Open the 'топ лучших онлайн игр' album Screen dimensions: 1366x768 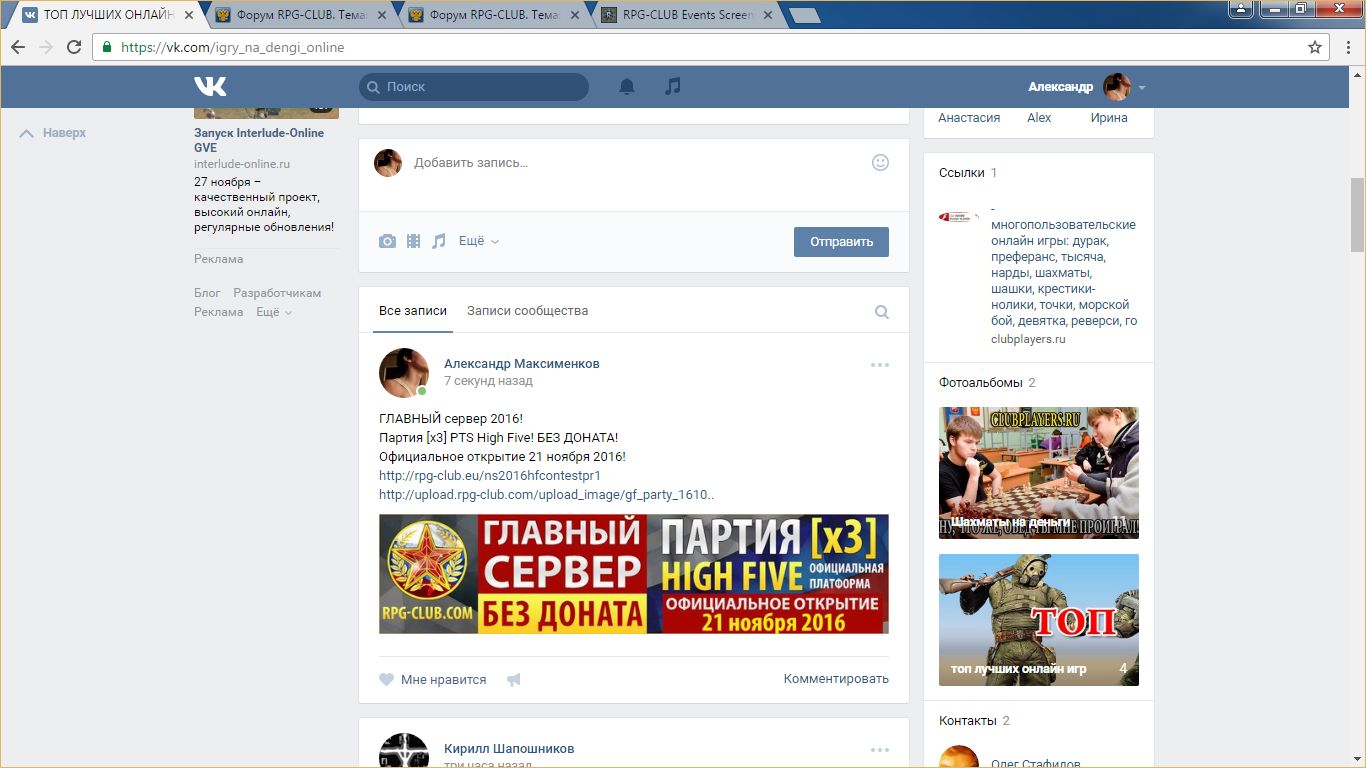pos(1038,620)
